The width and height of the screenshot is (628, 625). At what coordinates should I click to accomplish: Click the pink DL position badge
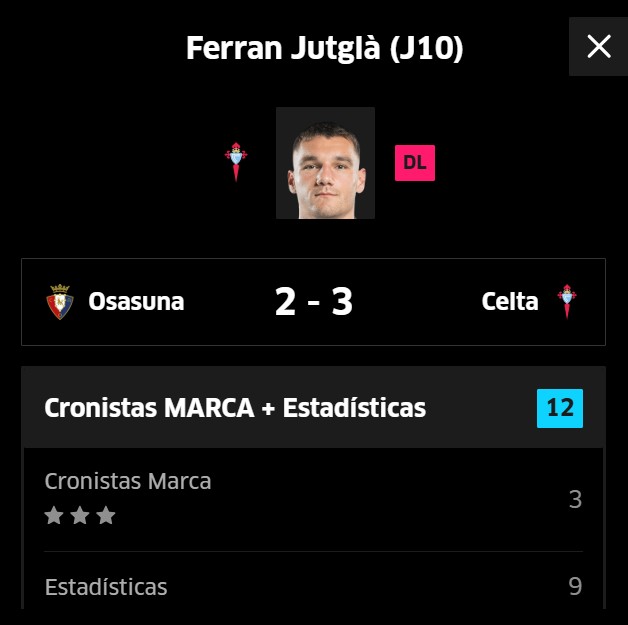415,163
